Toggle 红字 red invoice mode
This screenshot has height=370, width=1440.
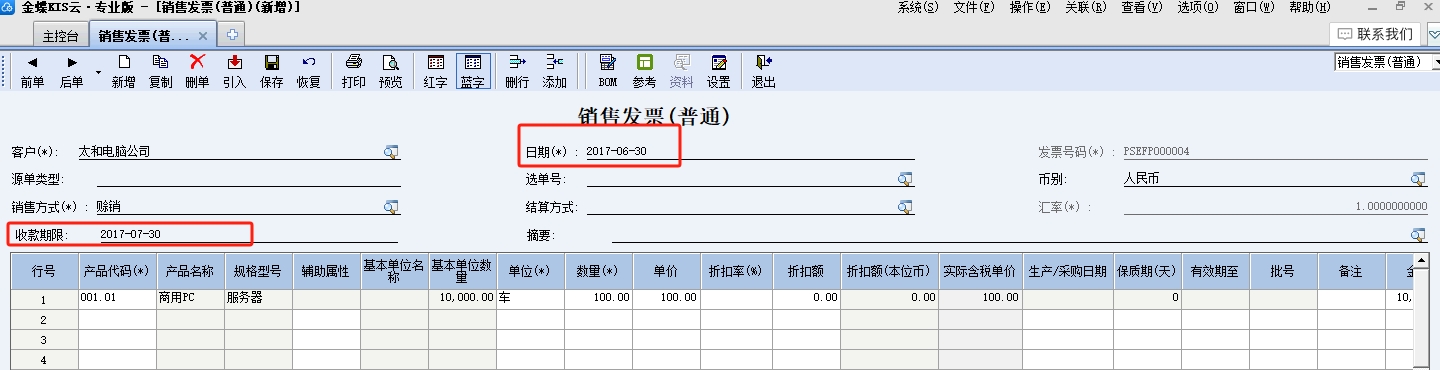[435, 71]
